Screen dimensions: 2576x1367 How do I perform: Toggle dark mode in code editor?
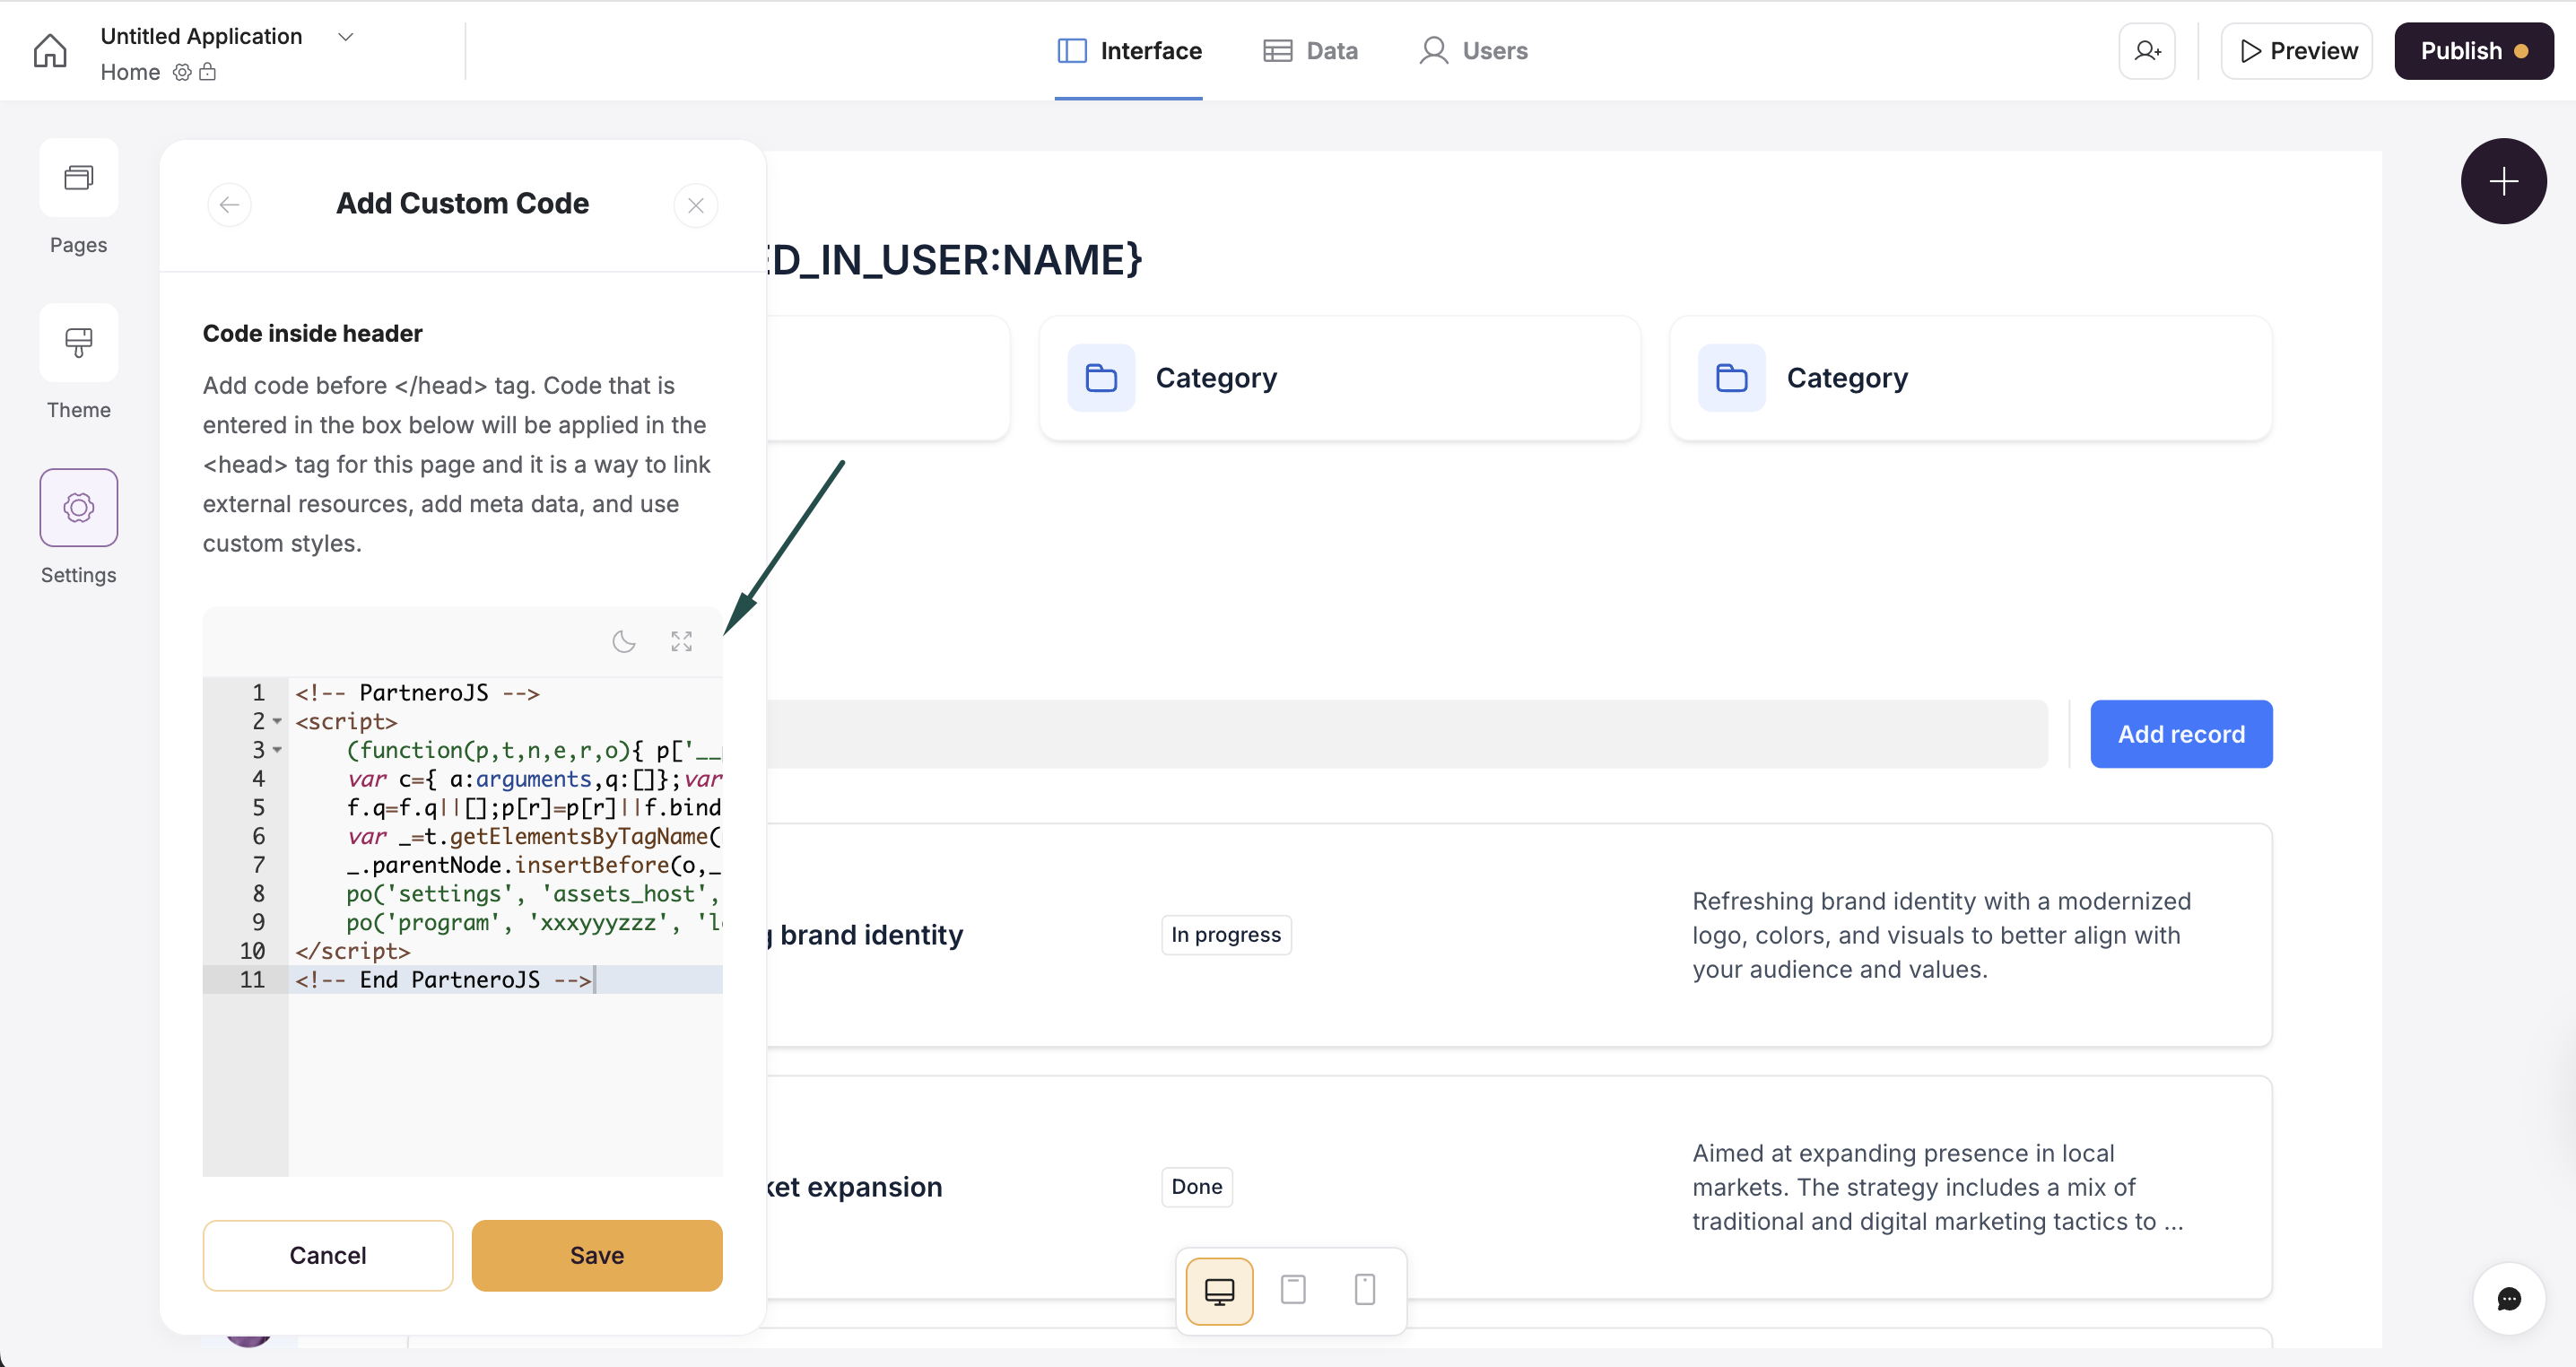[624, 641]
